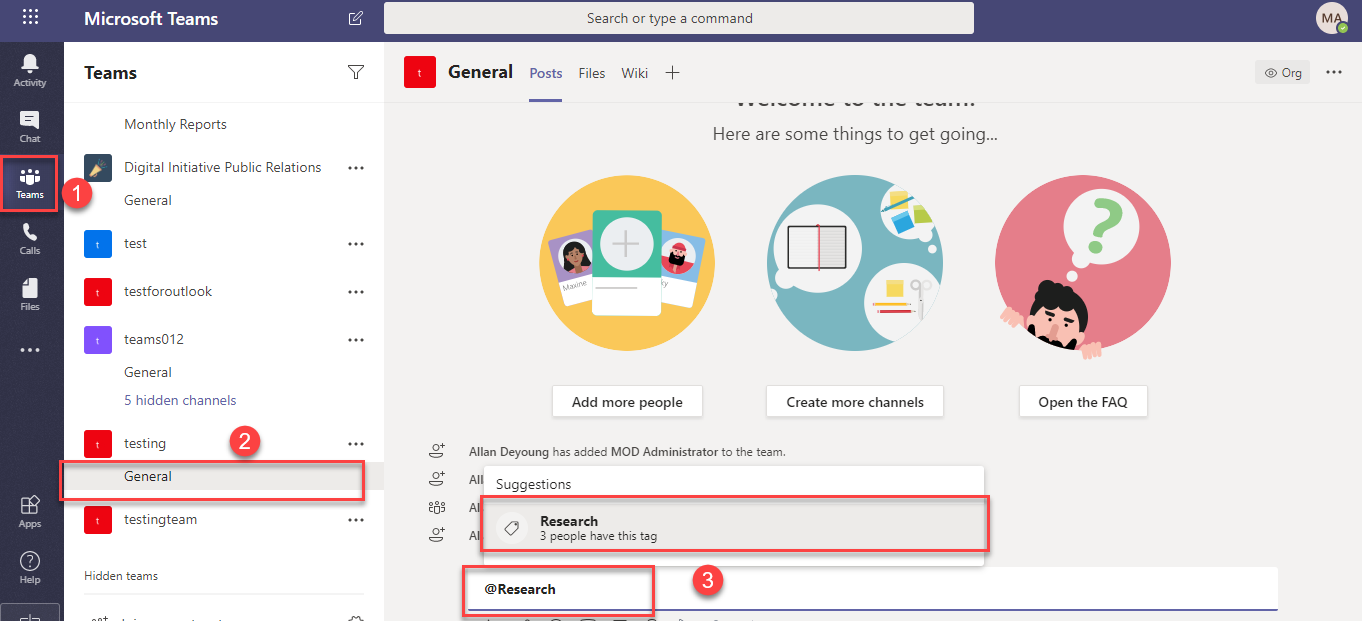Open more options for testing team
Viewport: 1362px width, 621px height.
point(355,444)
